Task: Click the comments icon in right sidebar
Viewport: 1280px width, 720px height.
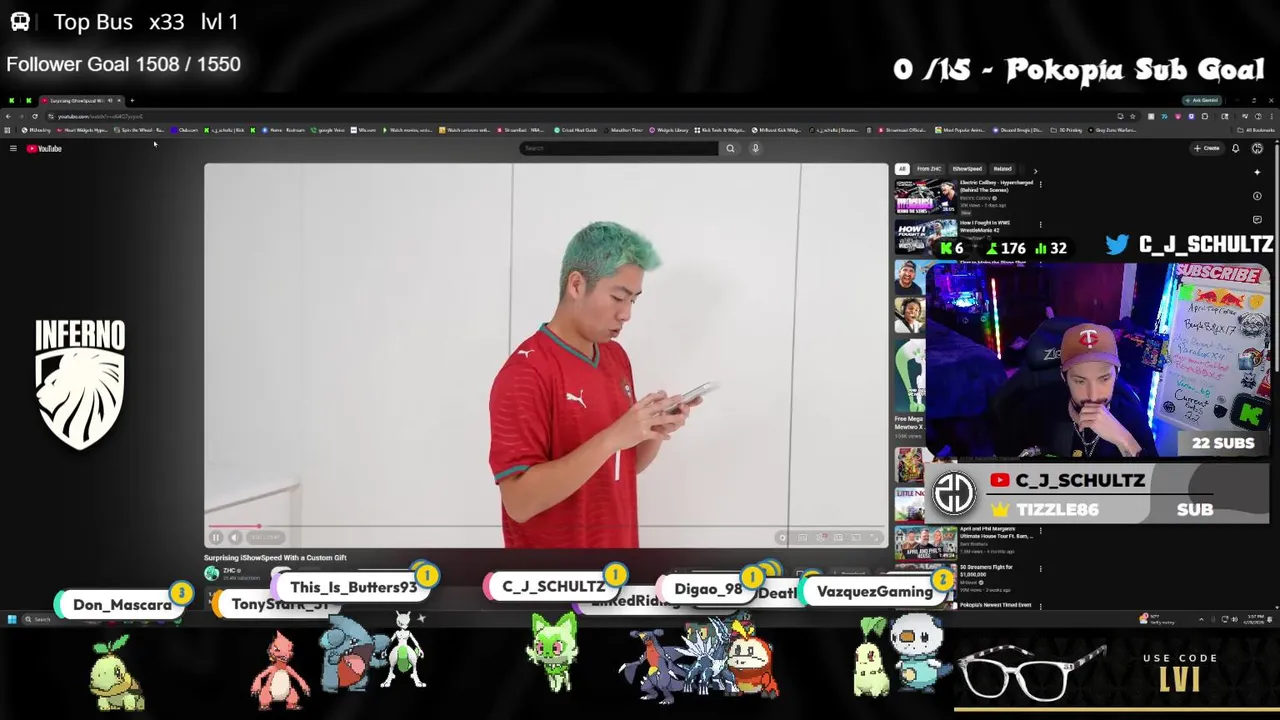Action: [x=1257, y=220]
